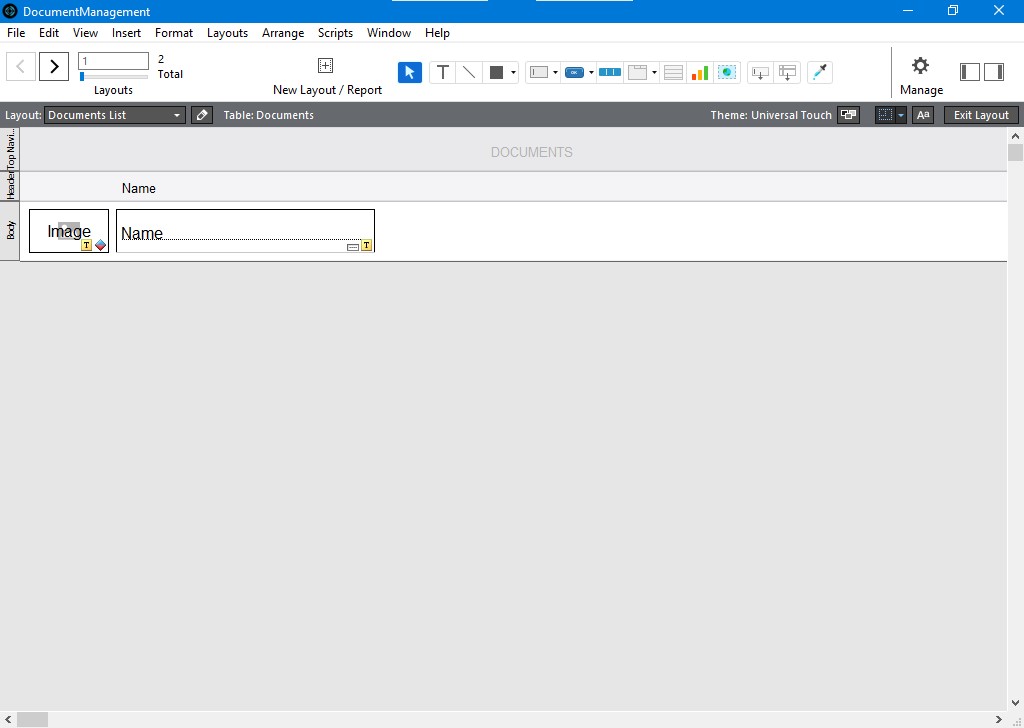1024x728 pixels.
Task: Click the layout navigation slider
Action: [x=113, y=76]
